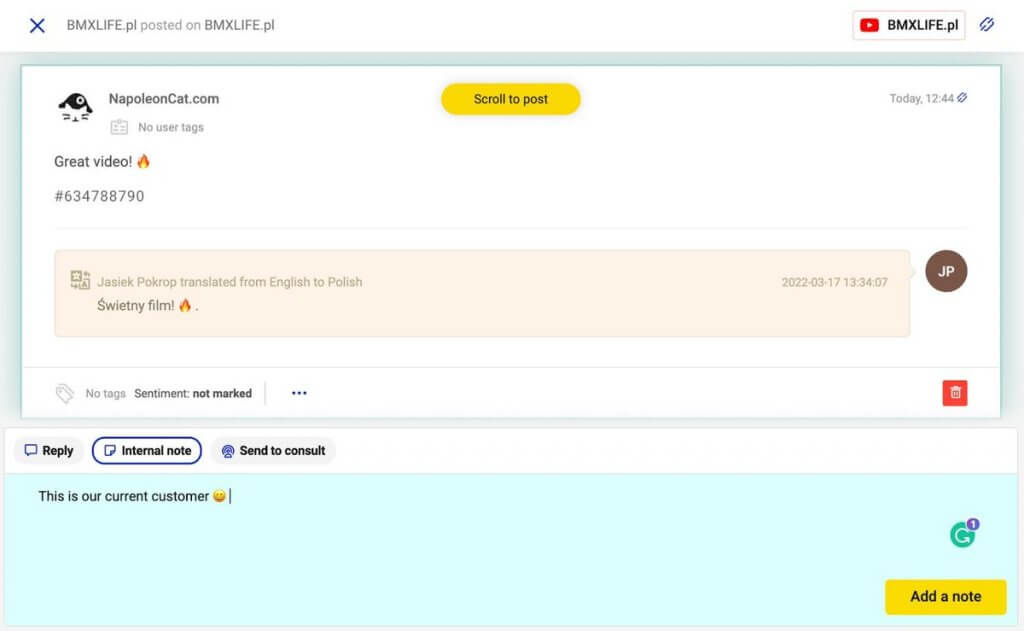Screen dimensions: 1024x631
Task: Click the link icon beside BMXLIFE.pl button
Action: click(987, 25)
